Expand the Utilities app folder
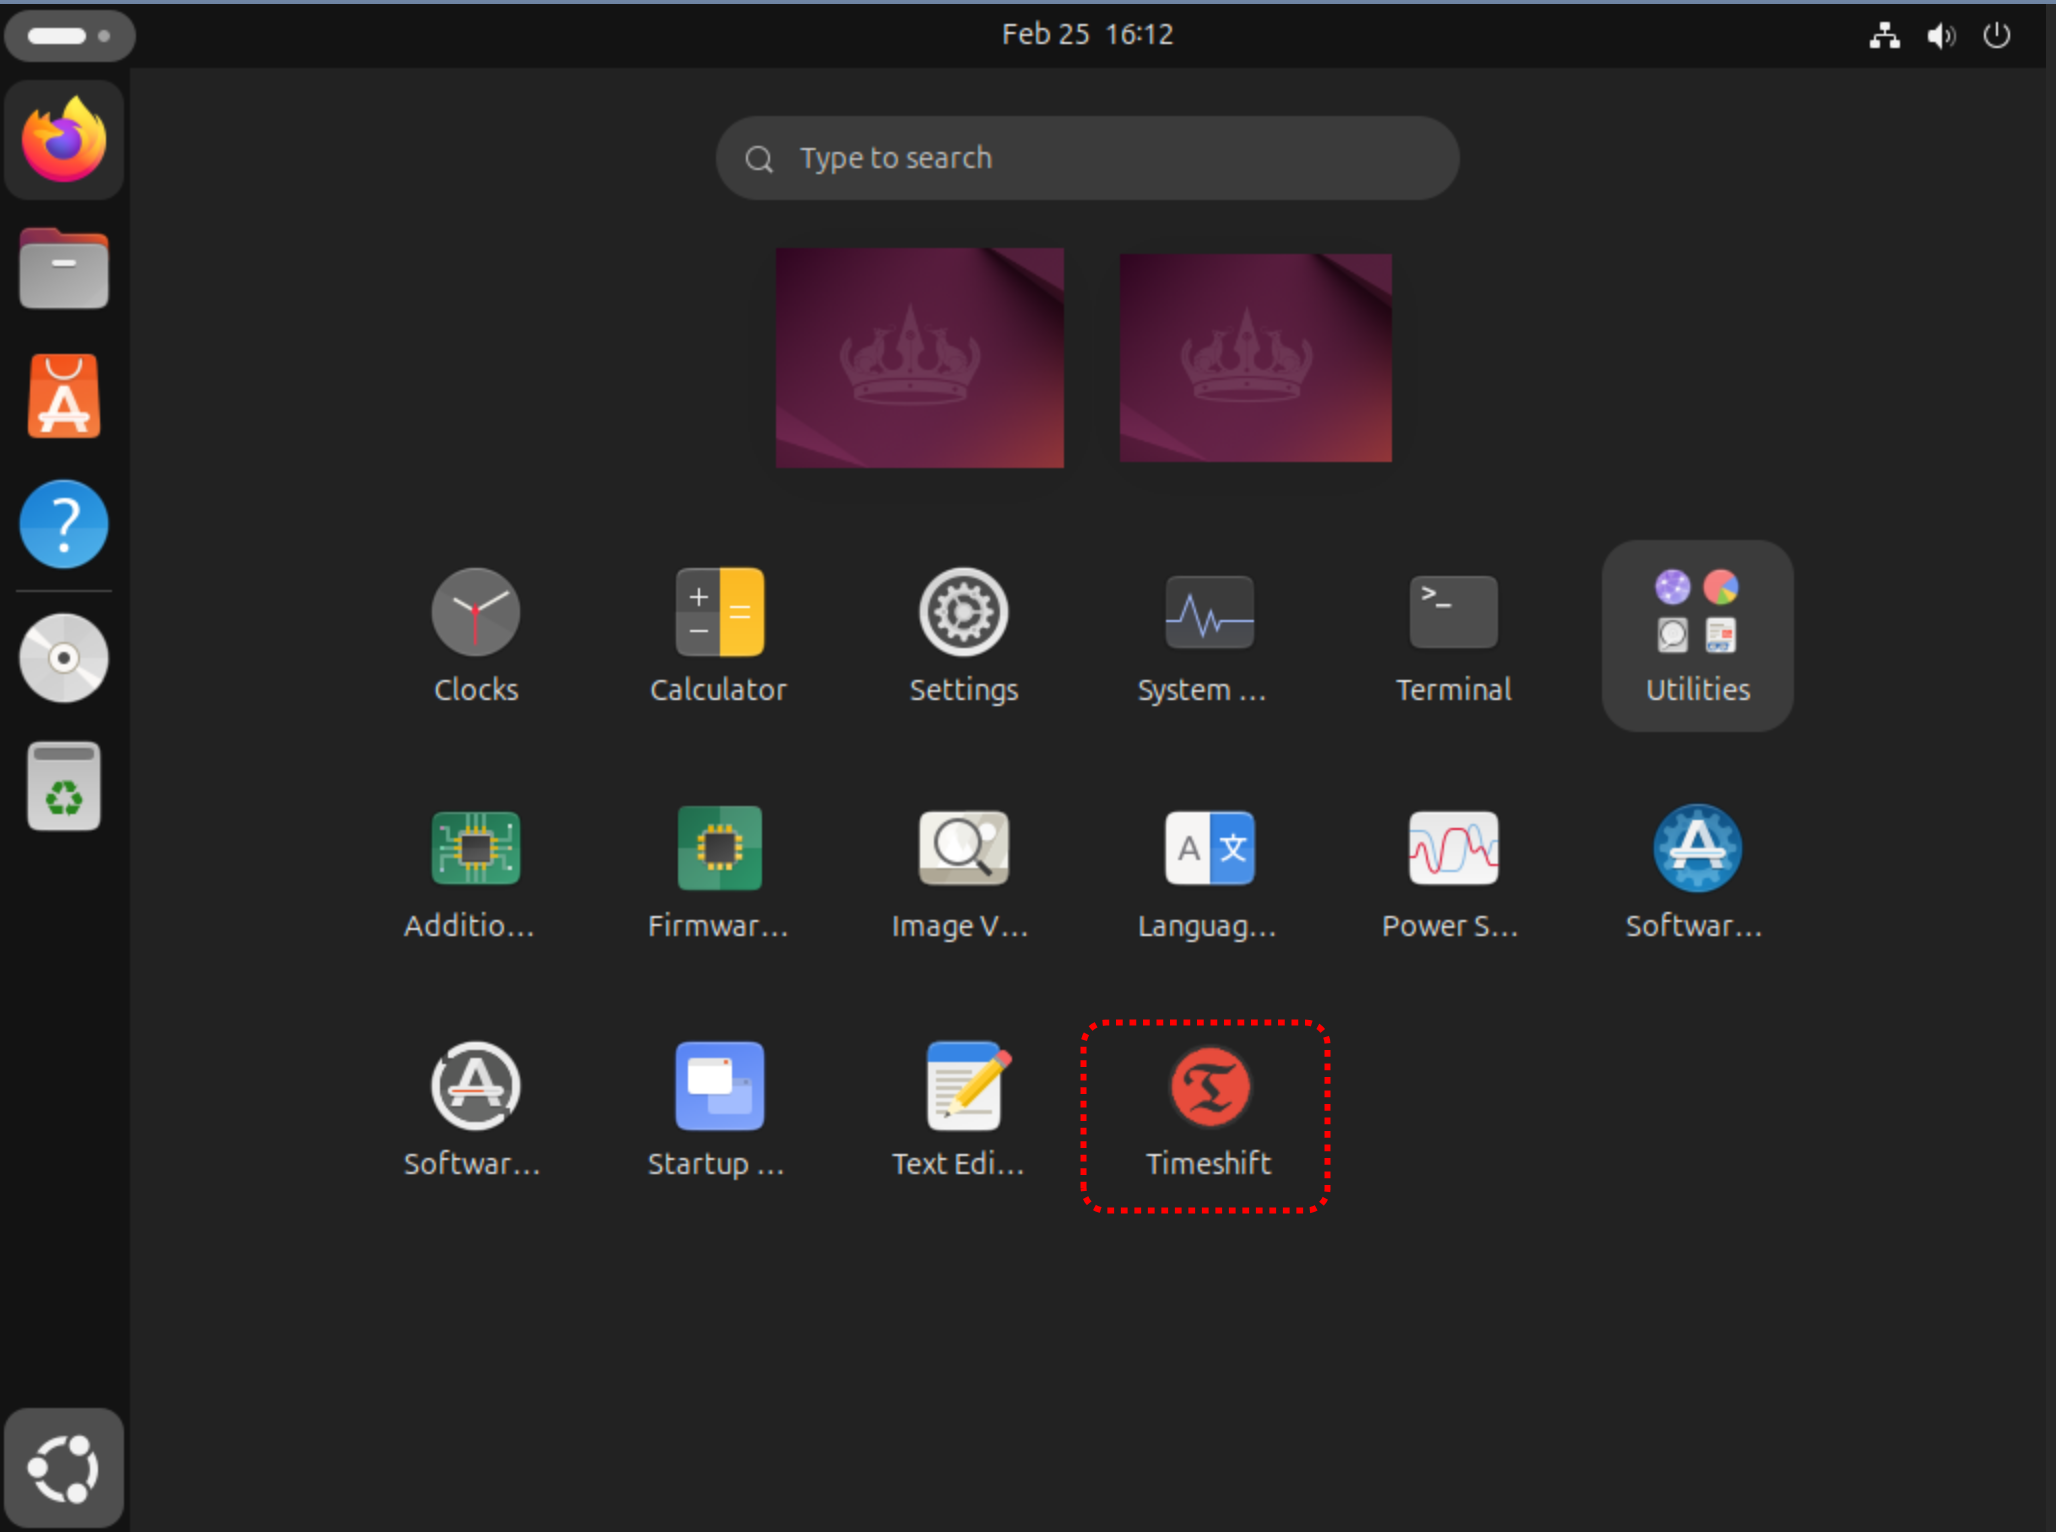2056x1532 pixels. pos(1697,635)
